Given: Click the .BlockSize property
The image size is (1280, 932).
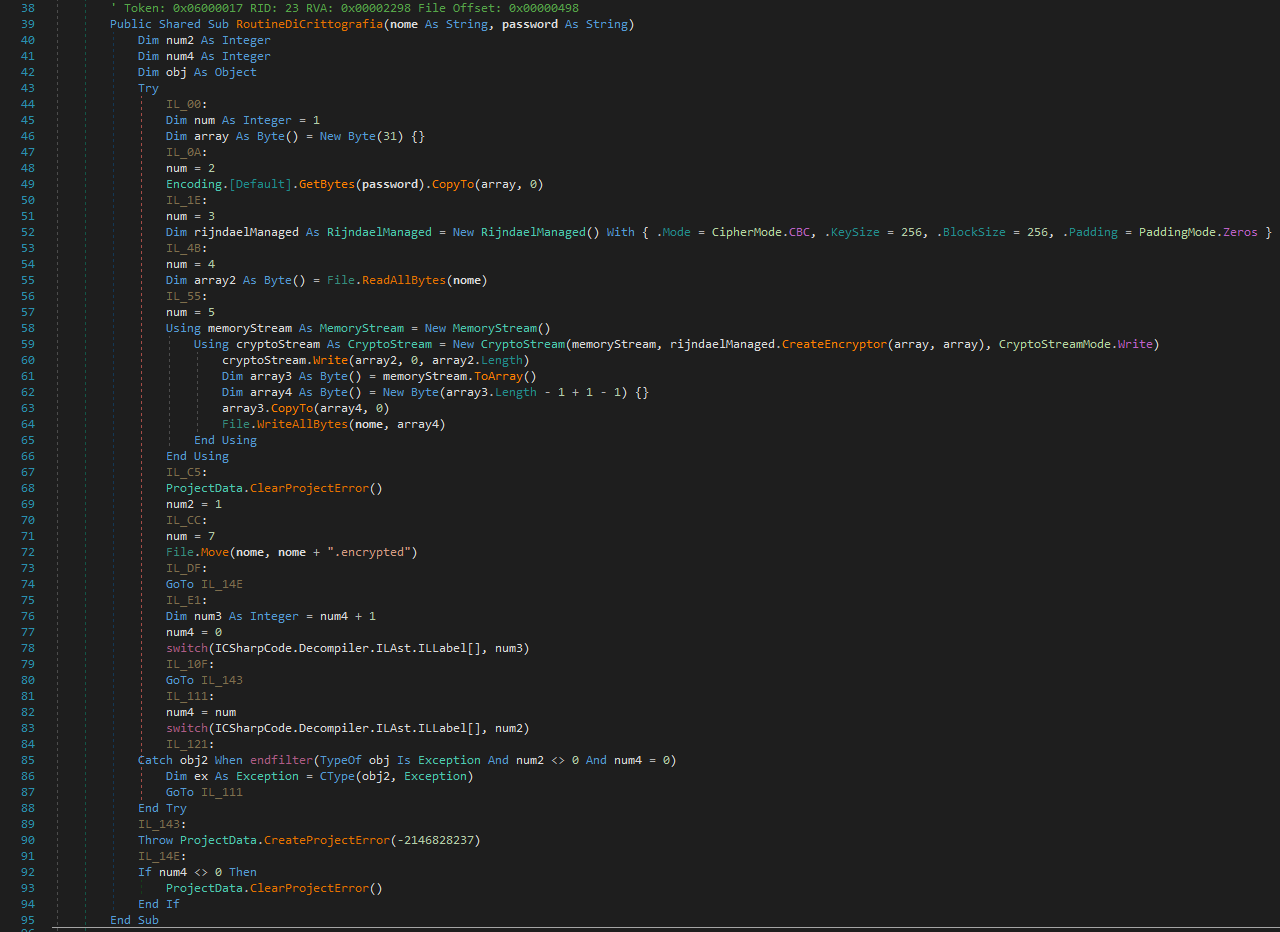Looking at the screenshot, I should pyautogui.click(x=970, y=232).
